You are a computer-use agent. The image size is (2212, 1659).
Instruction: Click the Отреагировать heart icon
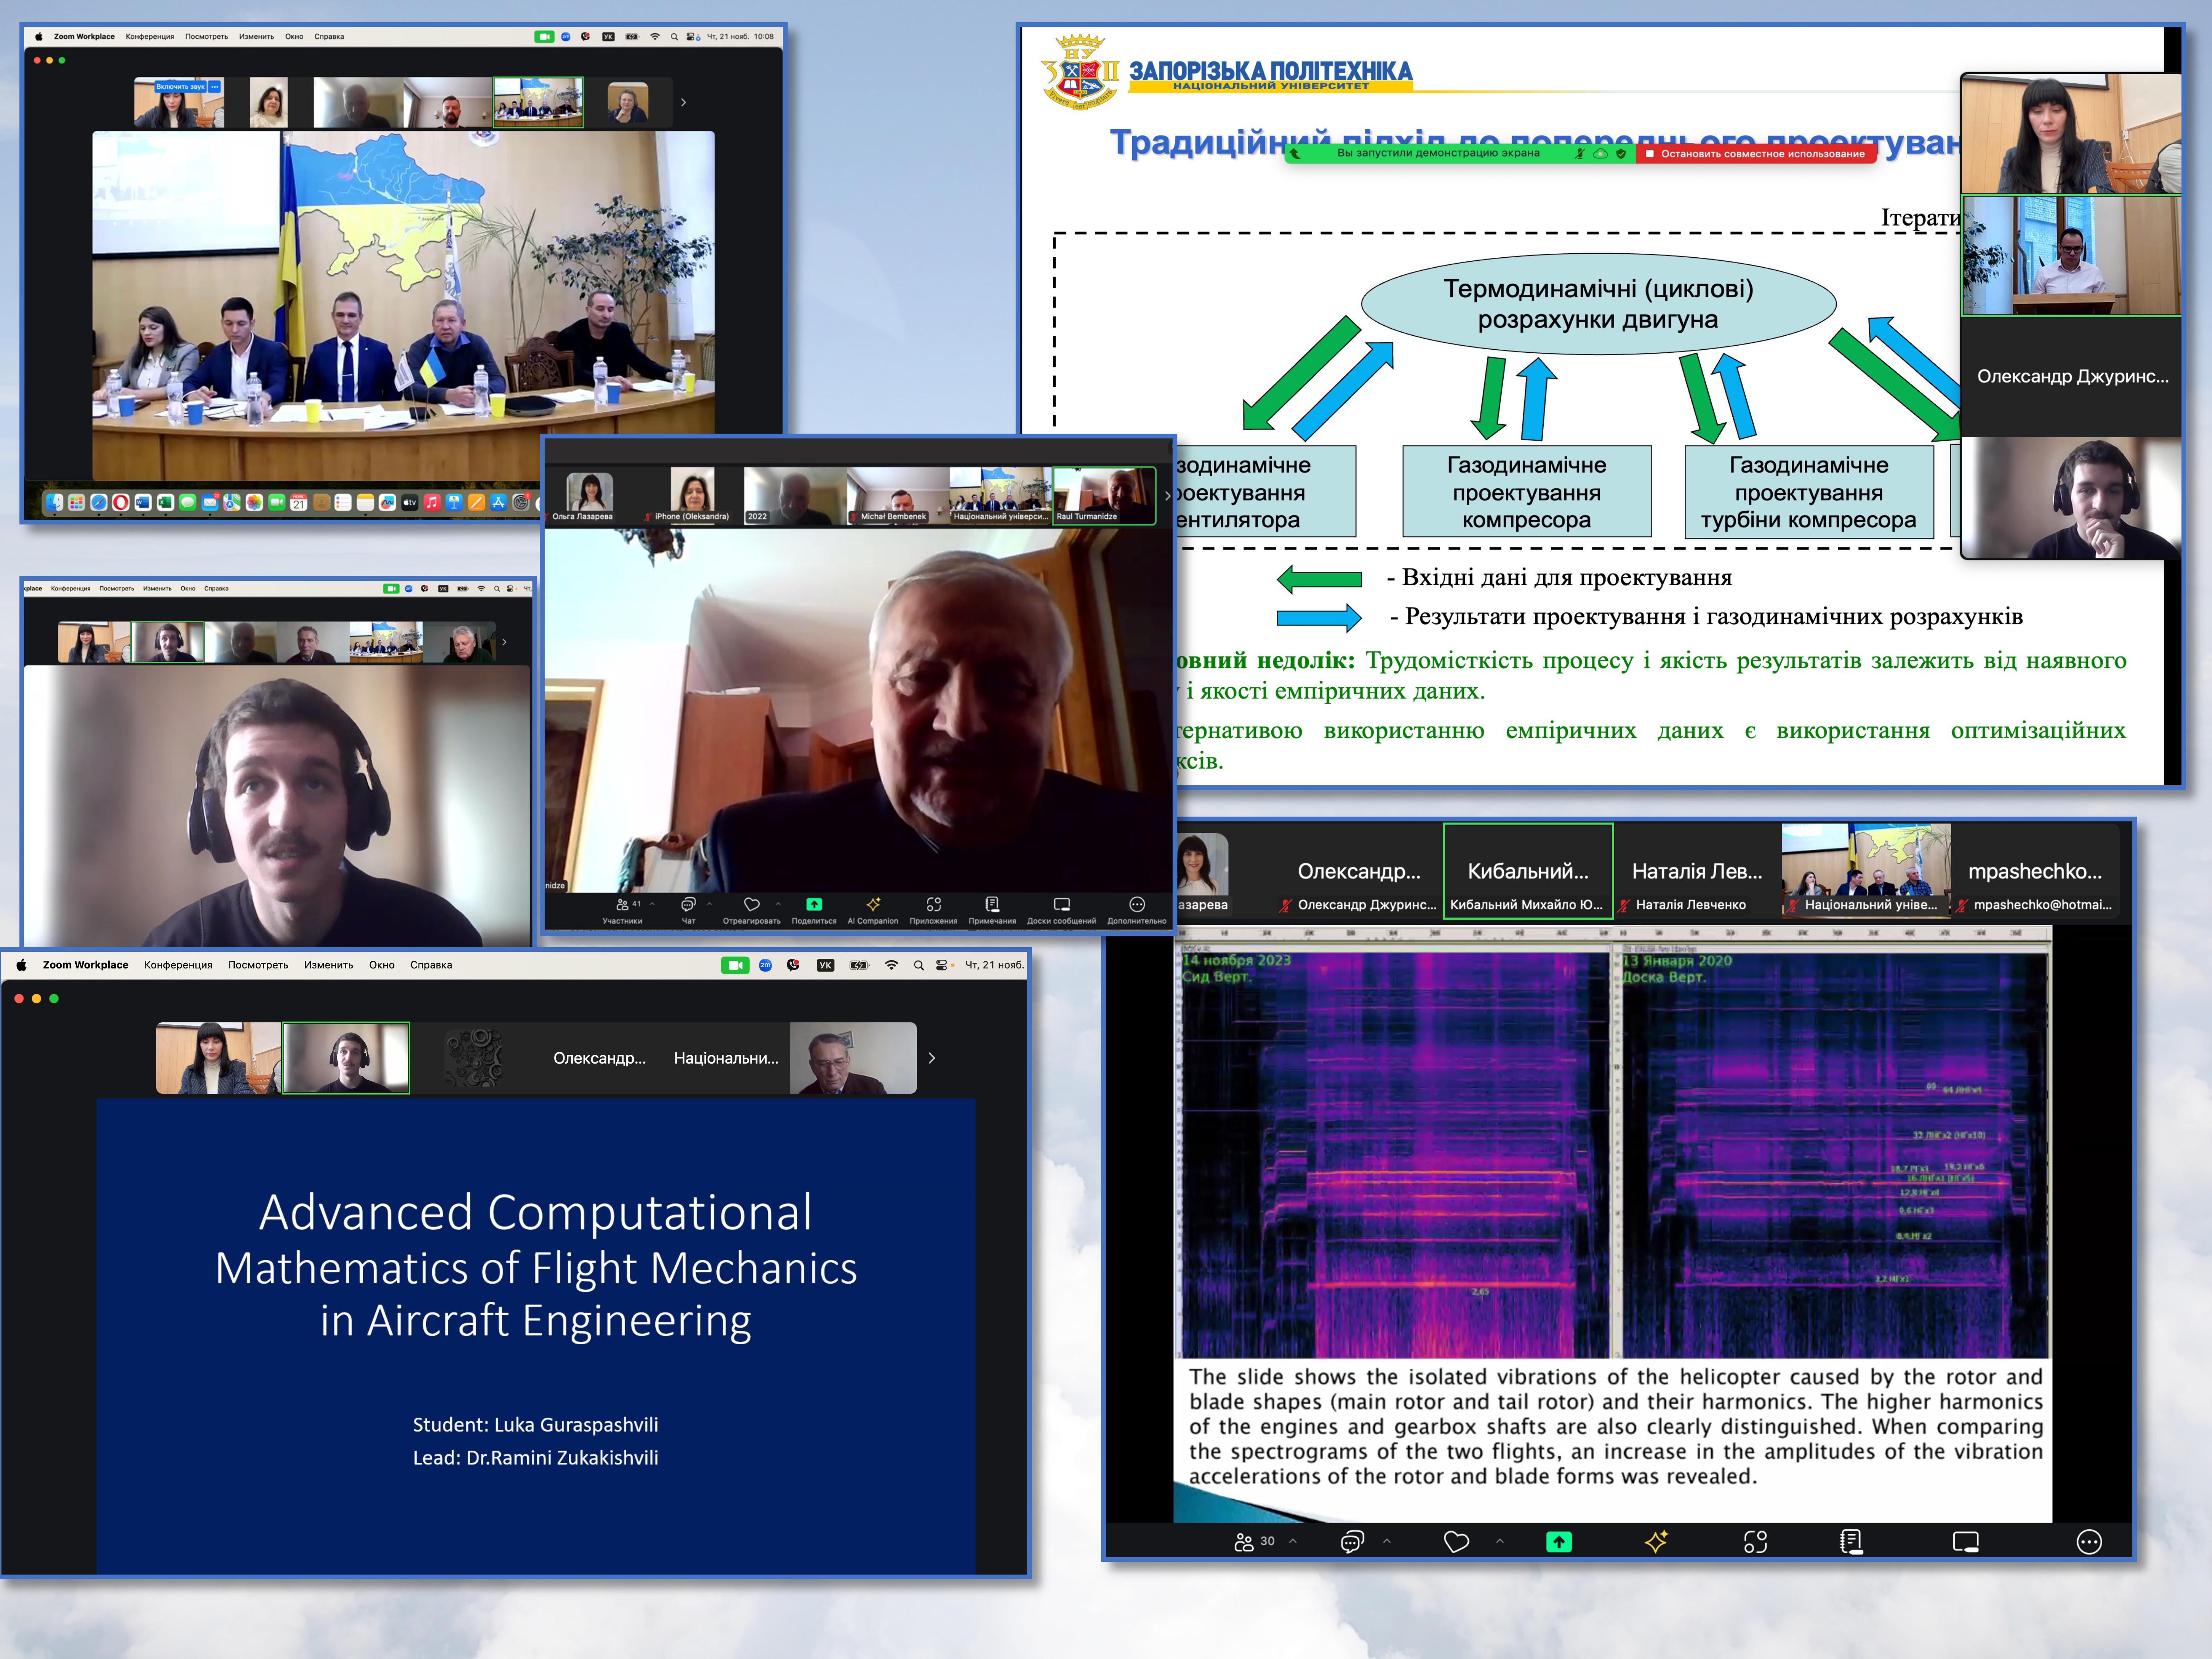(x=752, y=905)
